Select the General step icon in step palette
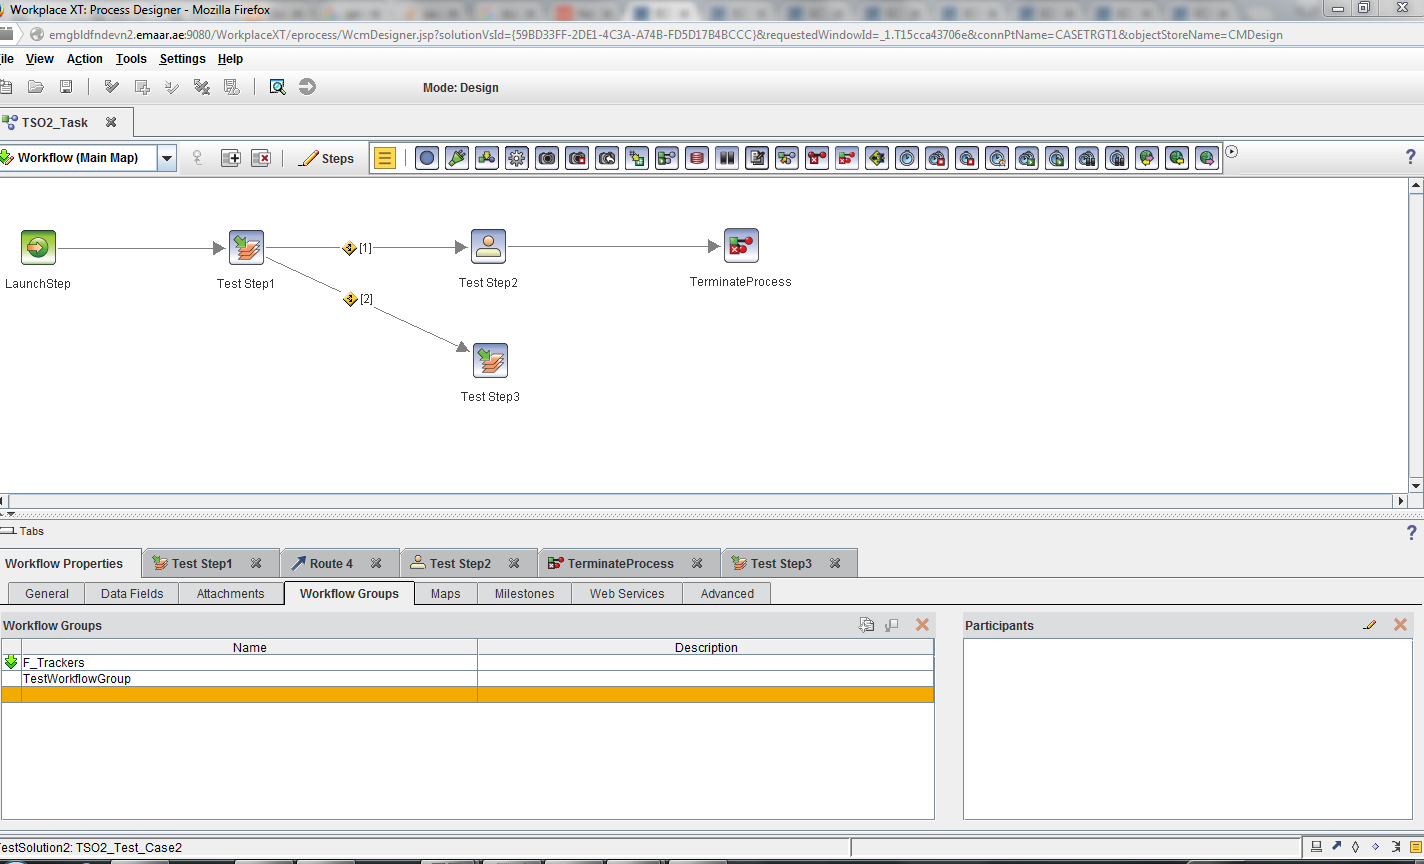Image resolution: width=1424 pixels, height=864 pixels. click(x=427, y=158)
